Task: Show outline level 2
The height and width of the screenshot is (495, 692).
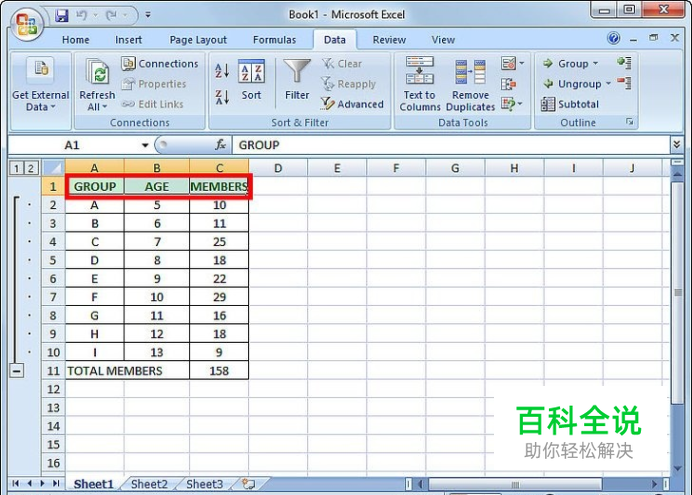Action: tap(30, 168)
